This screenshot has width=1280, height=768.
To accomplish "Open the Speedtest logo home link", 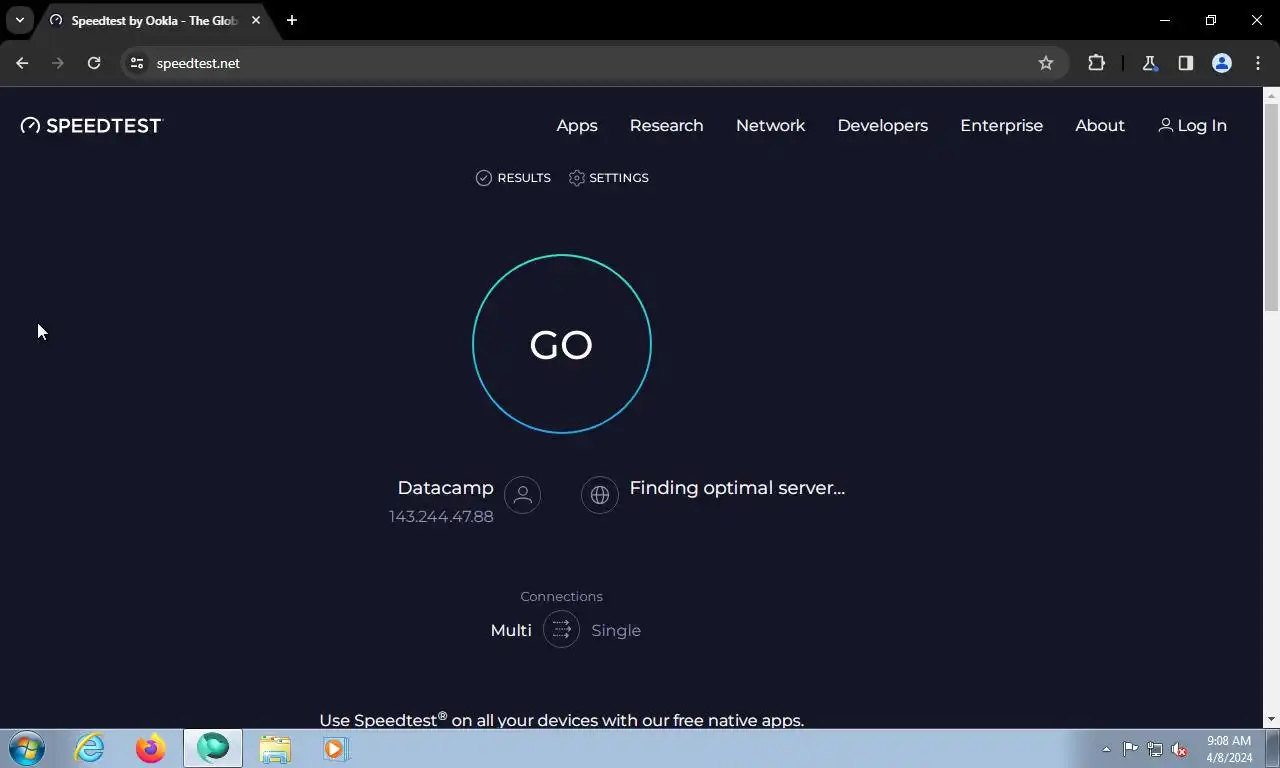I will [x=91, y=125].
